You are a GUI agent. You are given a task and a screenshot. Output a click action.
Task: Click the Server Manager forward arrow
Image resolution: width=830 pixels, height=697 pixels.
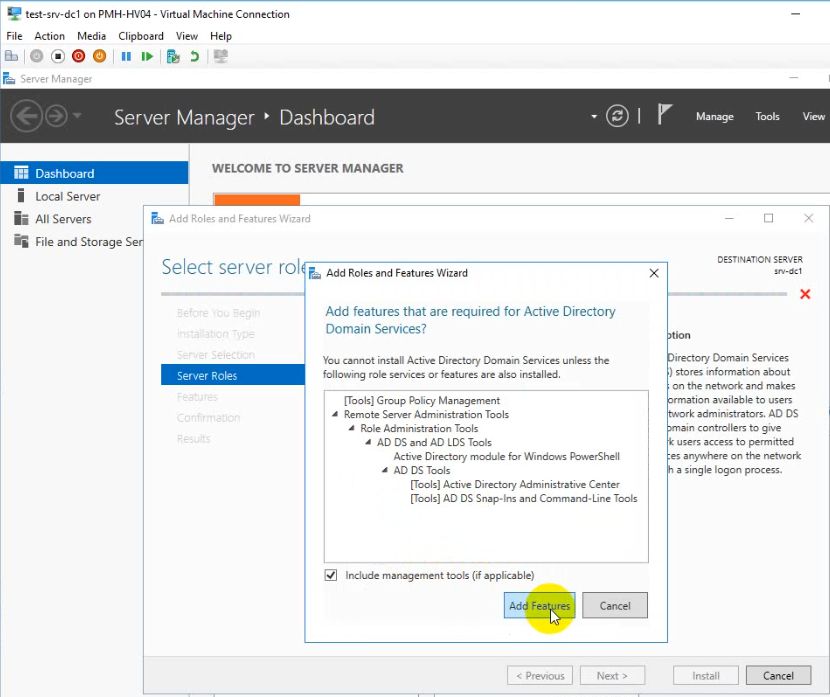[x=56, y=116]
